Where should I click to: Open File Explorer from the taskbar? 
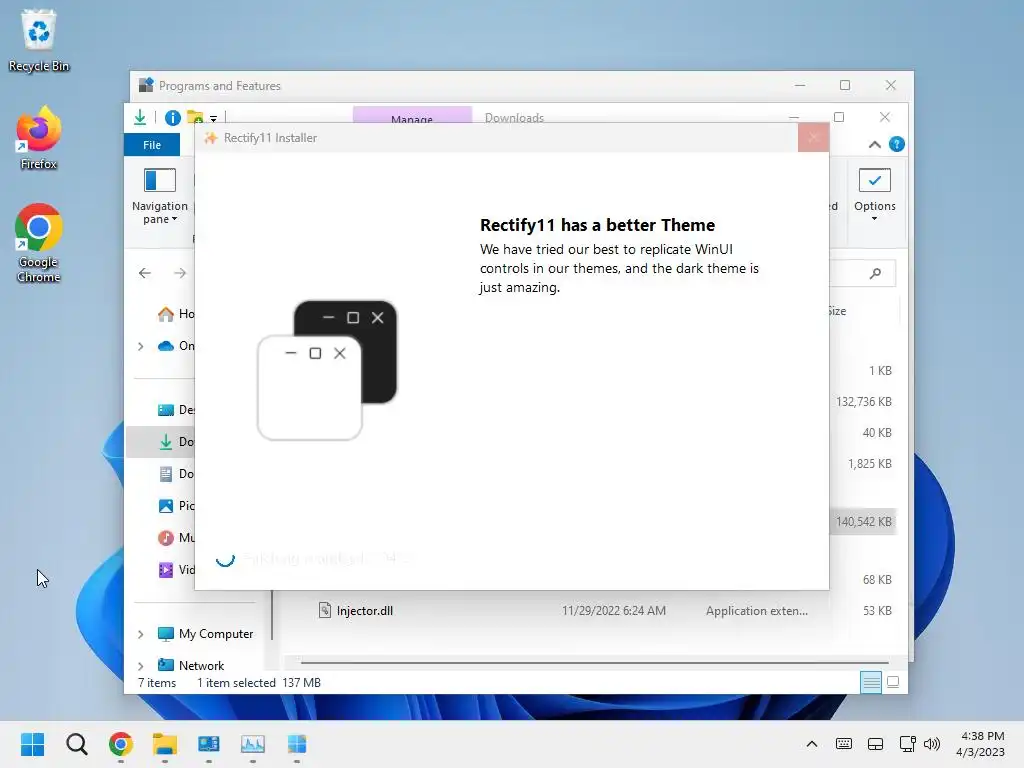[x=165, y=744]
